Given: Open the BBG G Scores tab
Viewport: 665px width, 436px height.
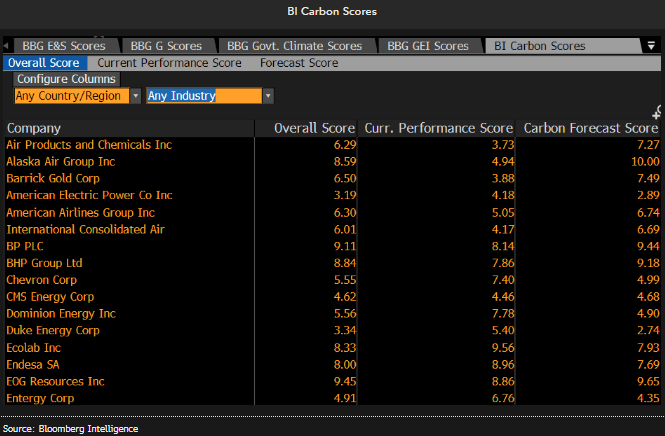Looking at the screenshot, I should 168,46.
